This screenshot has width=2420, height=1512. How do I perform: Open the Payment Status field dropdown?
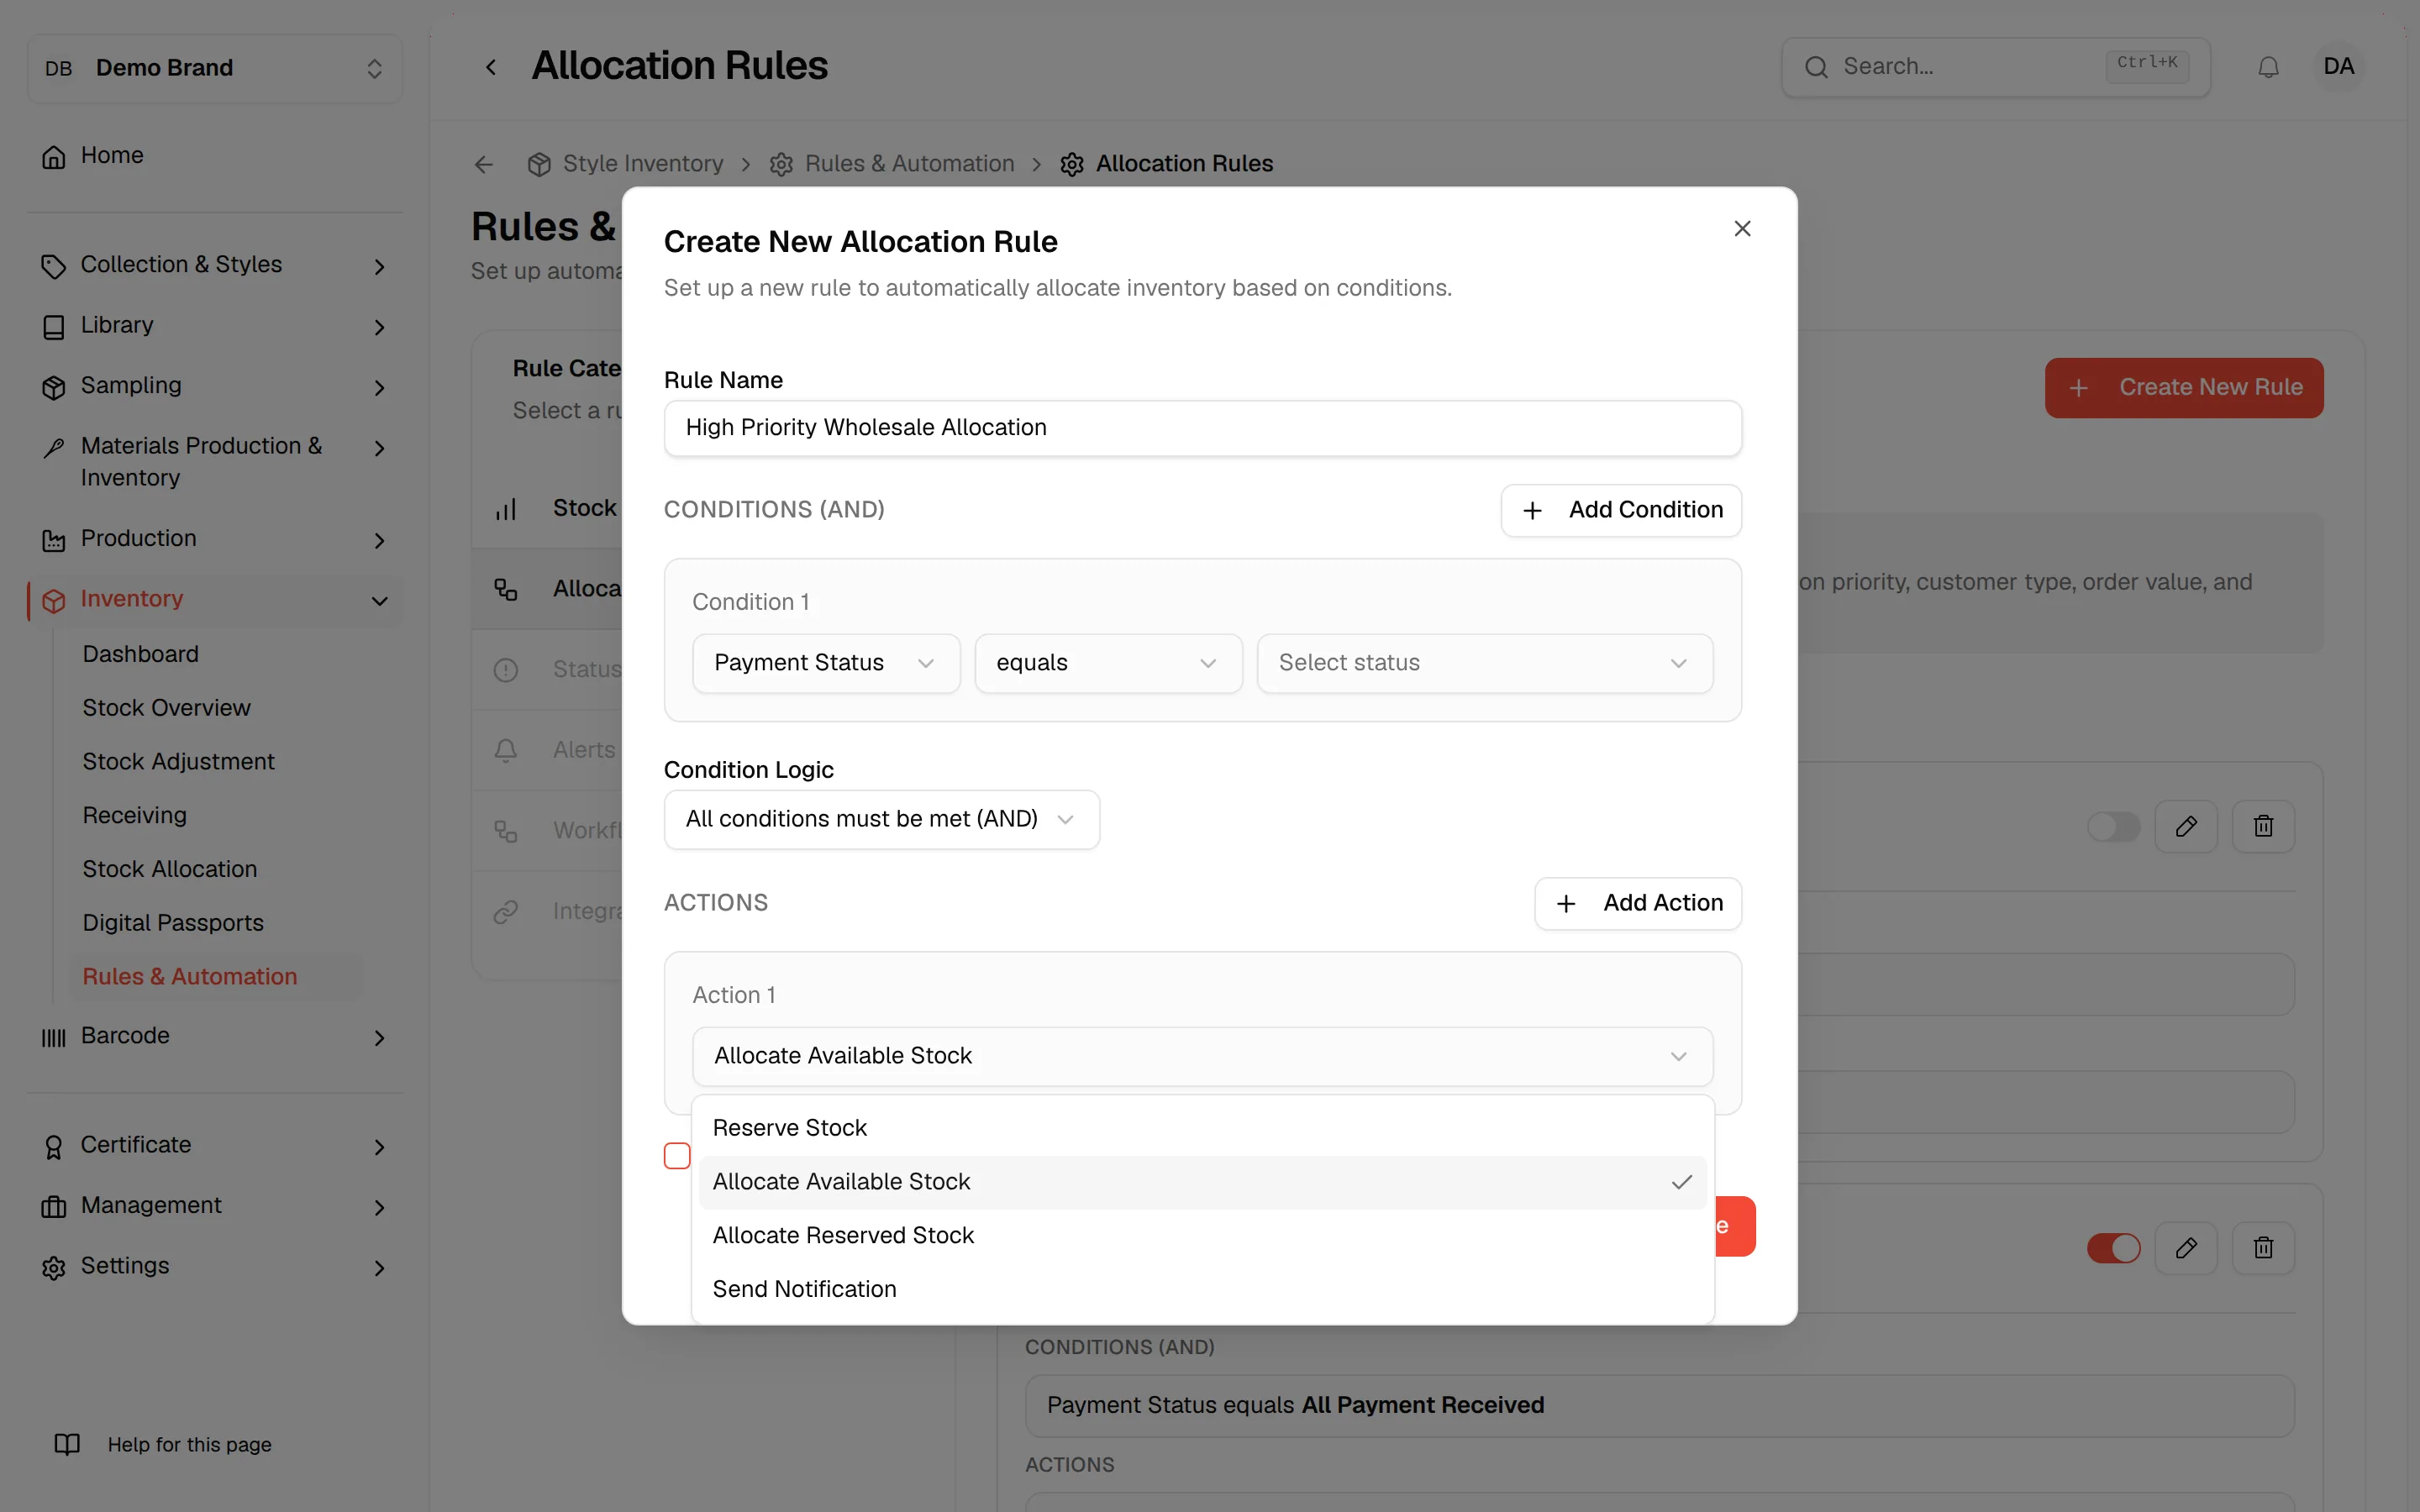tap(826, 663)
